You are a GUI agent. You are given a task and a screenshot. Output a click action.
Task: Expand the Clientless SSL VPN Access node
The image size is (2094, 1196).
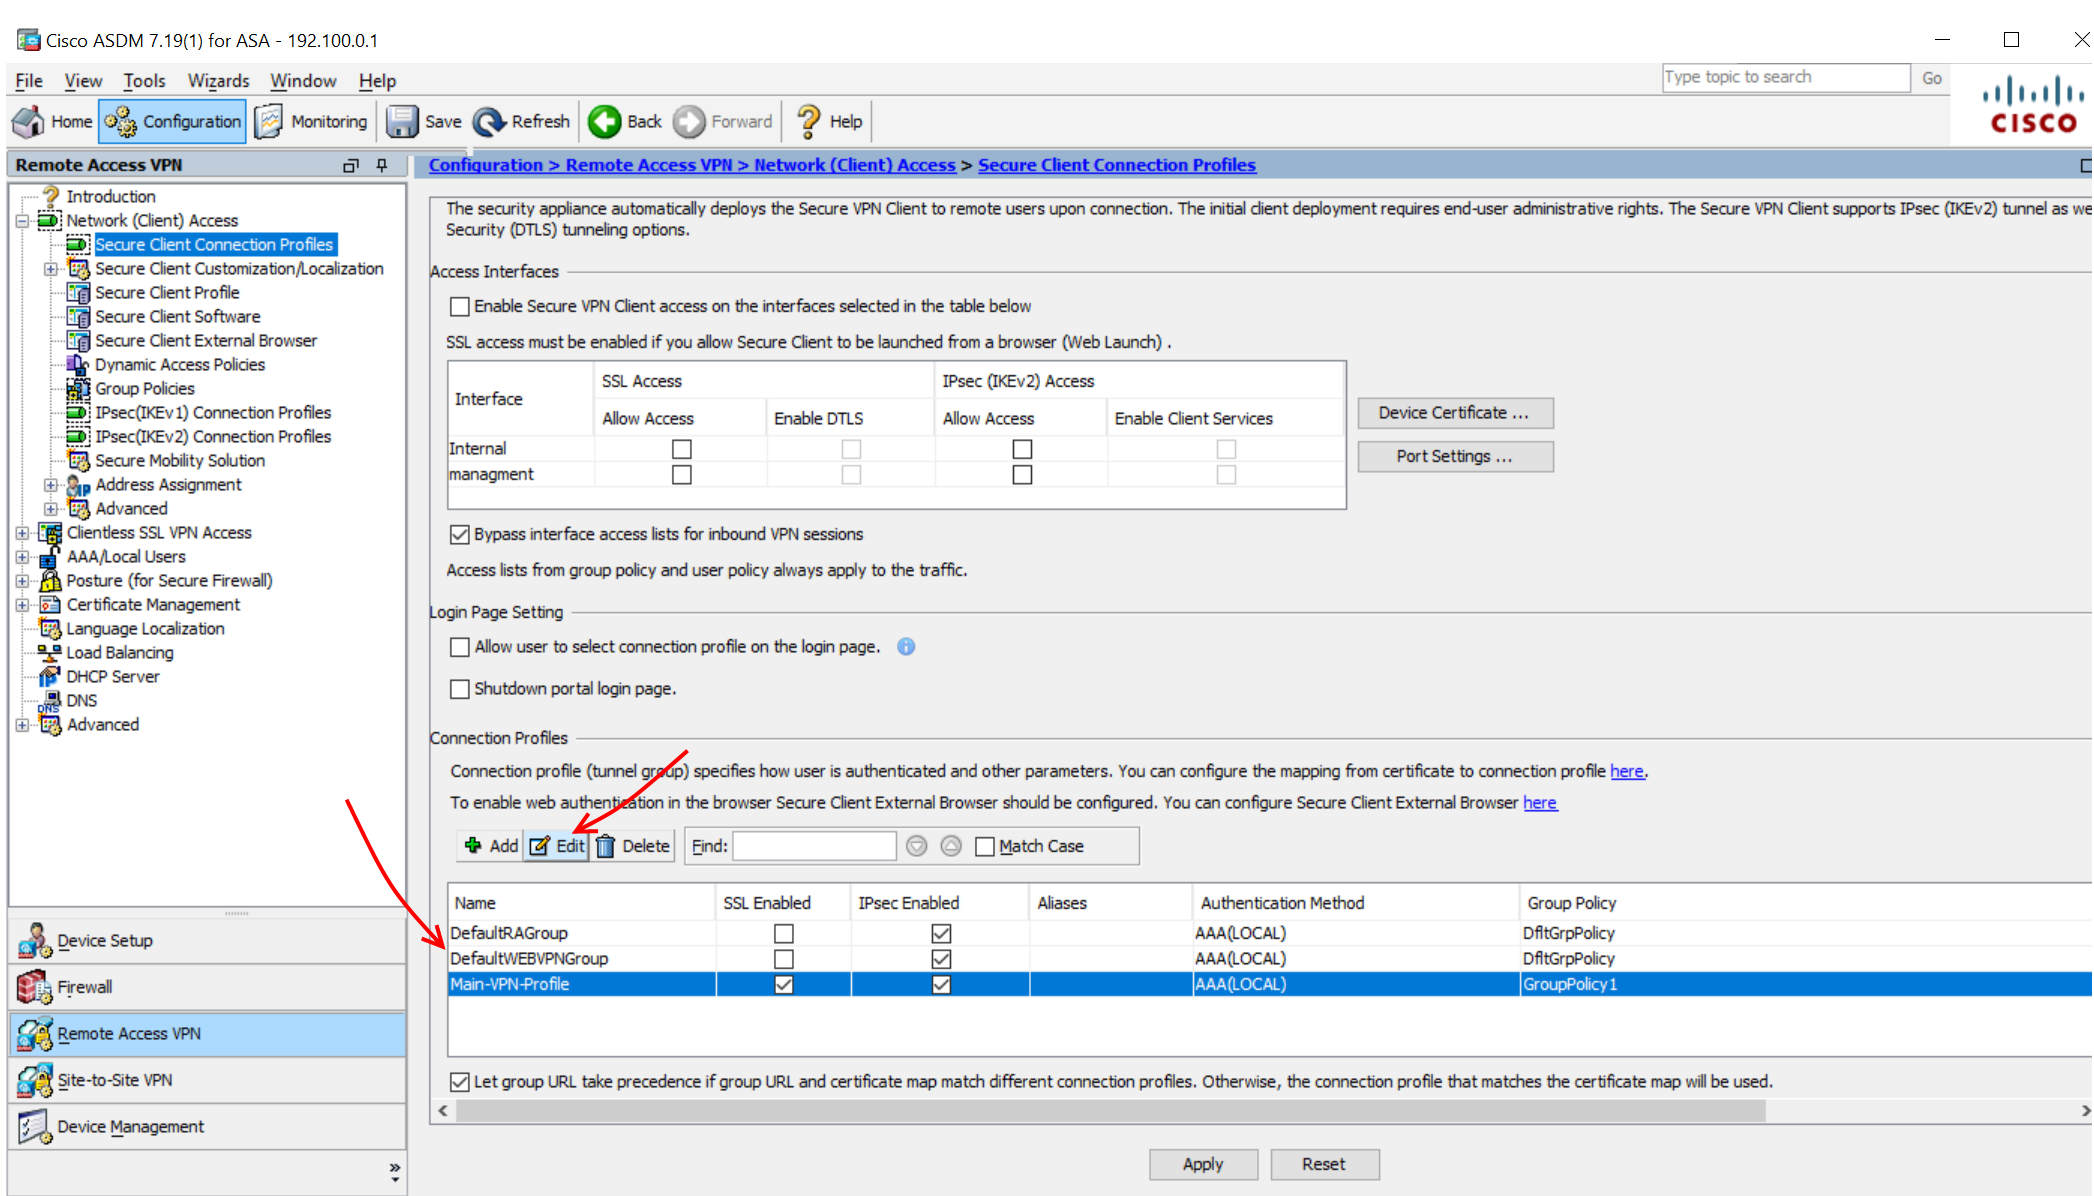(22, 533)
